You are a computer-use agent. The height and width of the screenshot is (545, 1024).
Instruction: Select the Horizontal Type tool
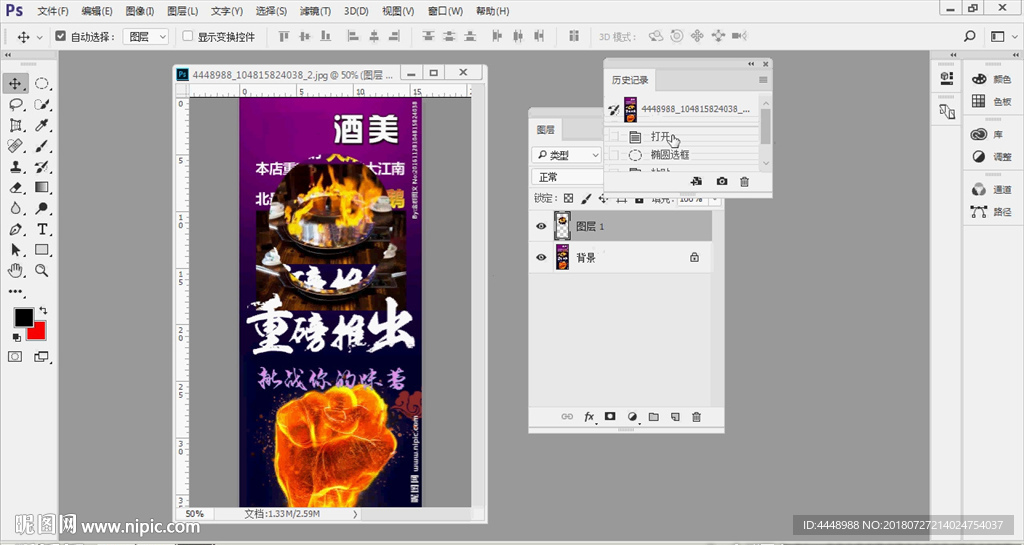42,229
